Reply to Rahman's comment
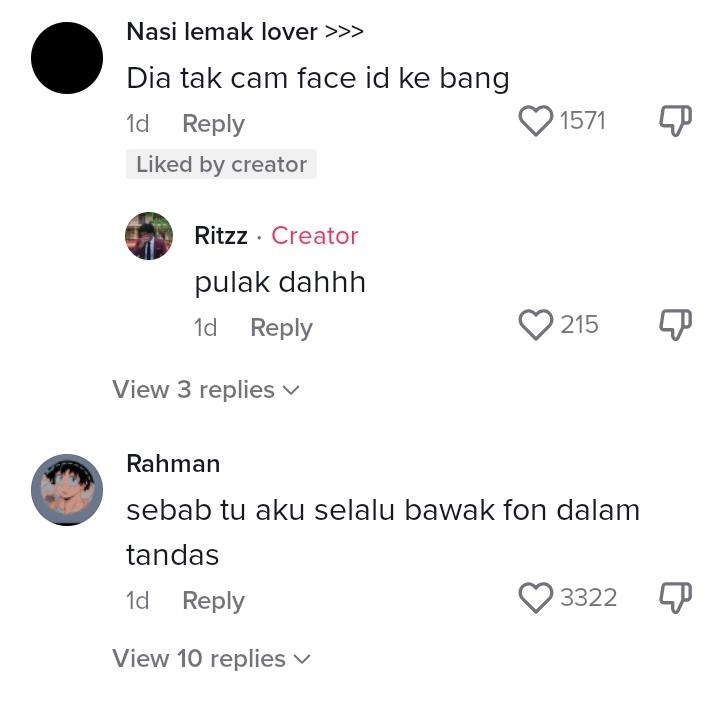The width and height of the screenshot is (720, 701). tap(213, 601)
